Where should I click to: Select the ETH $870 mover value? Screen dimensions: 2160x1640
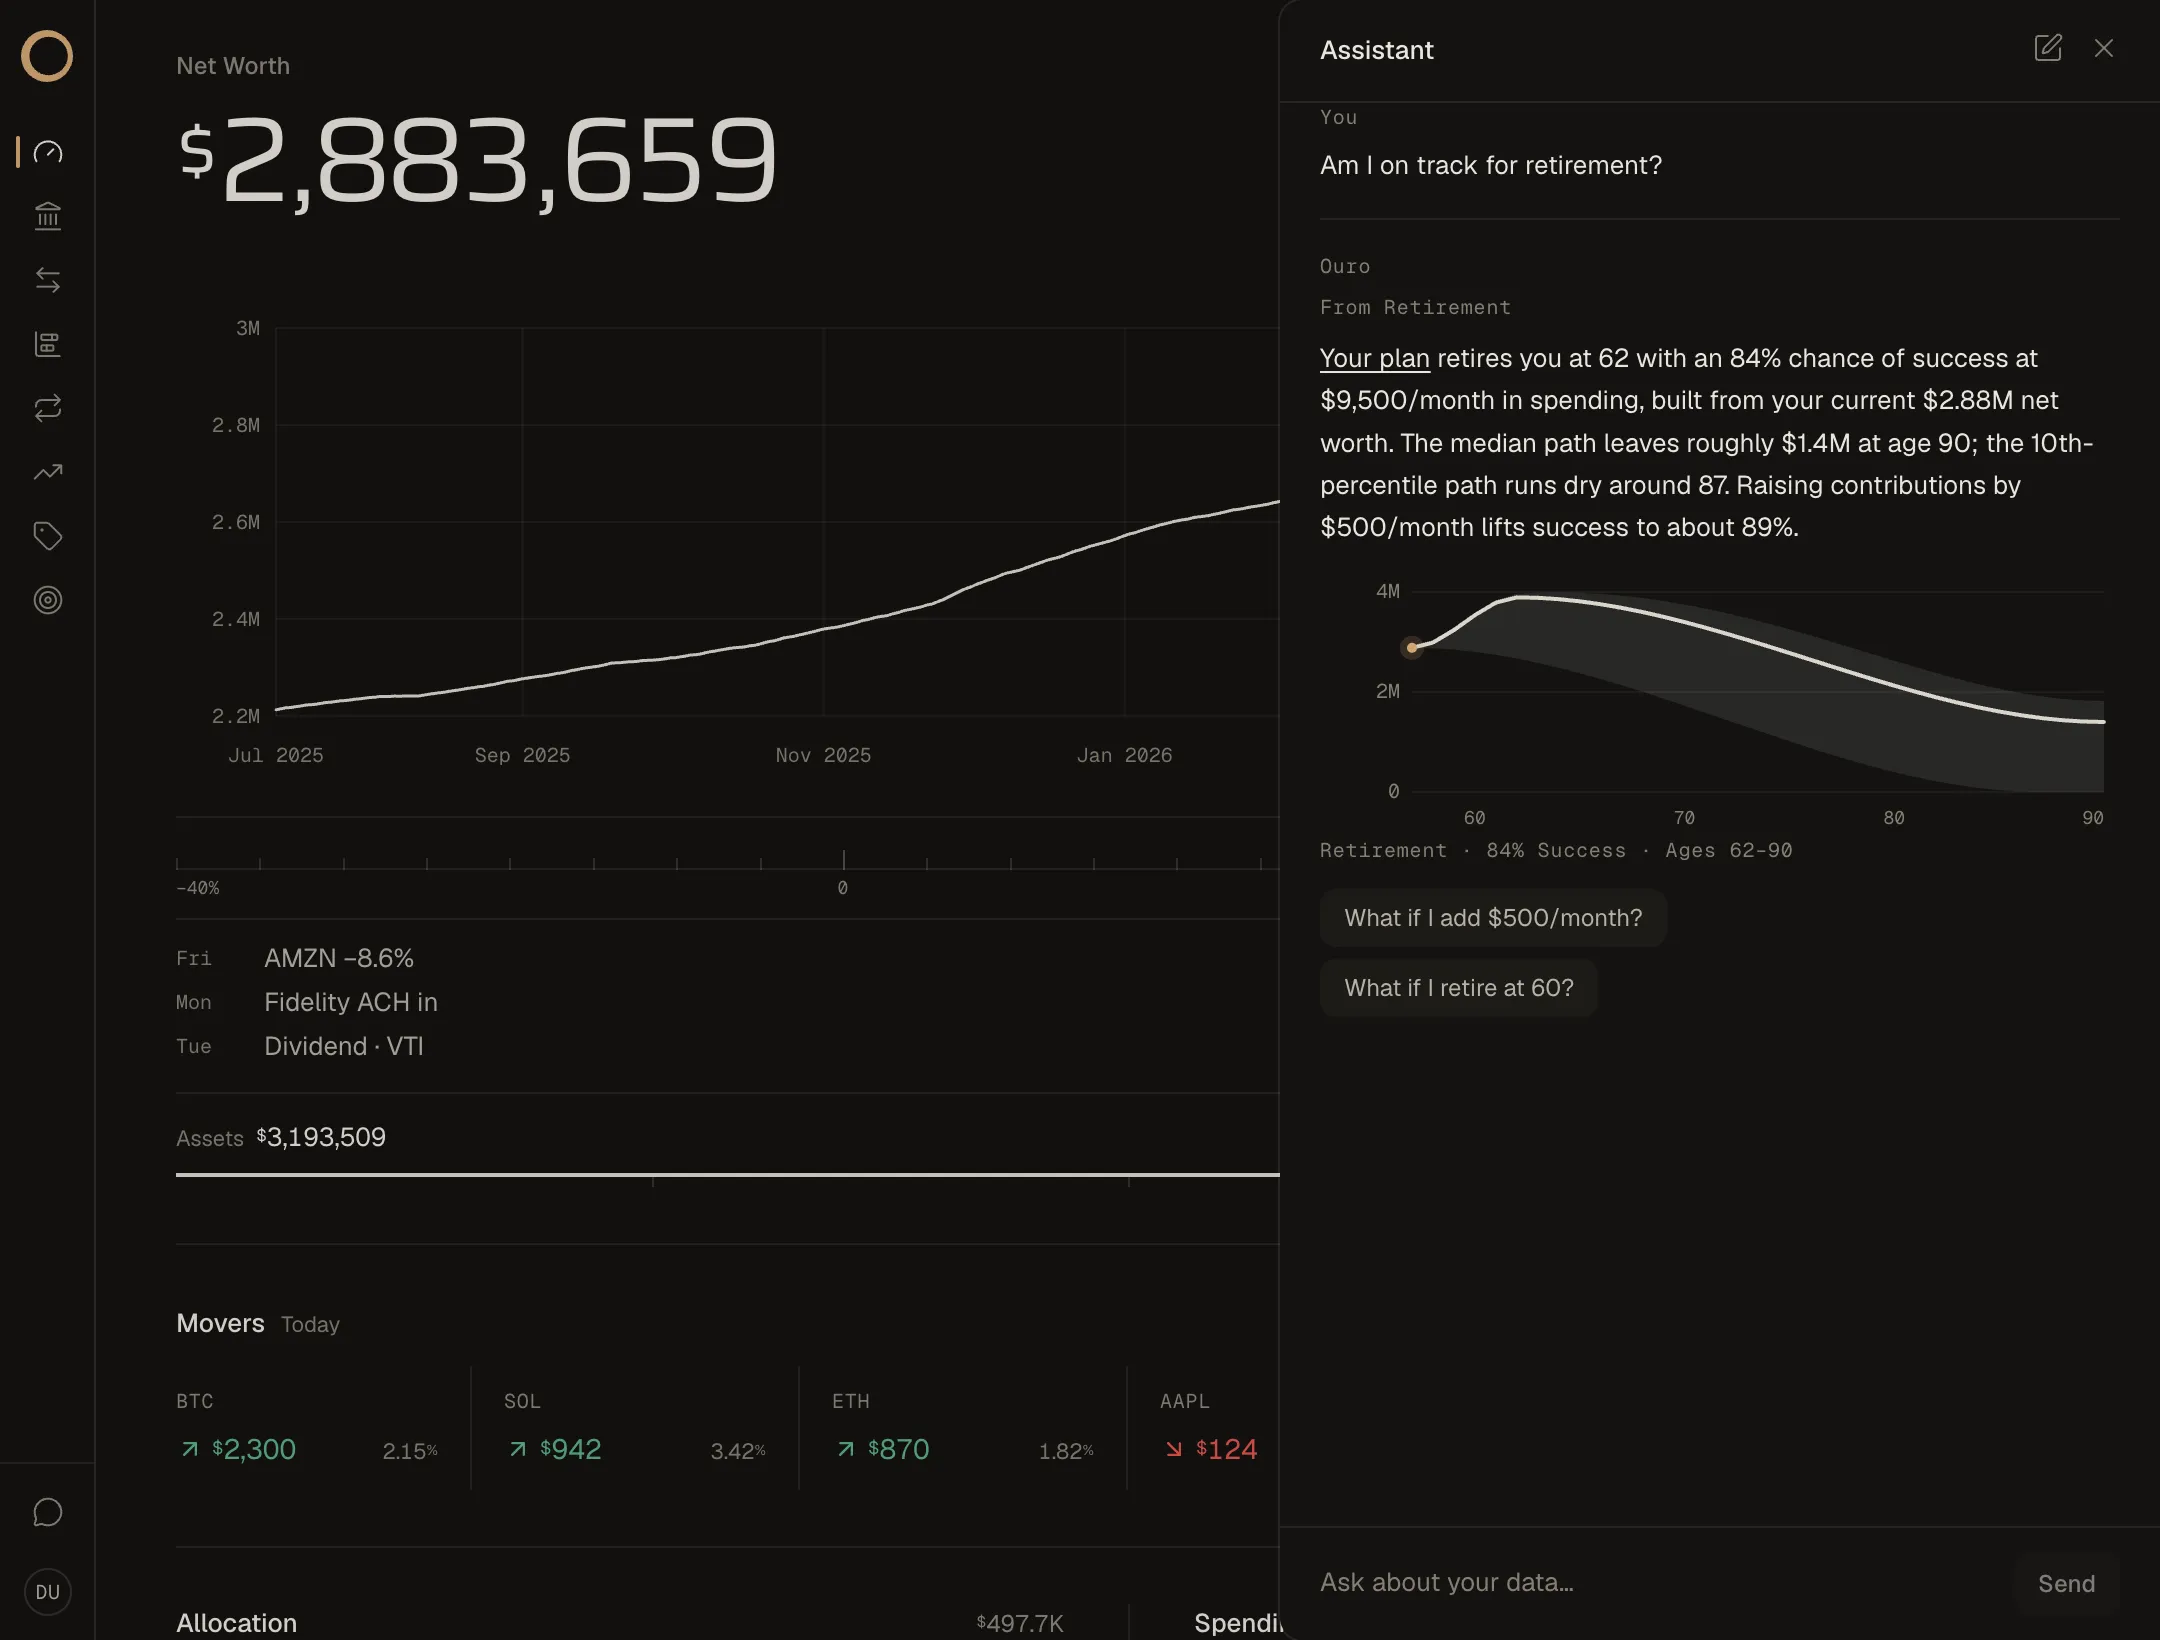tap(898, 1449)
